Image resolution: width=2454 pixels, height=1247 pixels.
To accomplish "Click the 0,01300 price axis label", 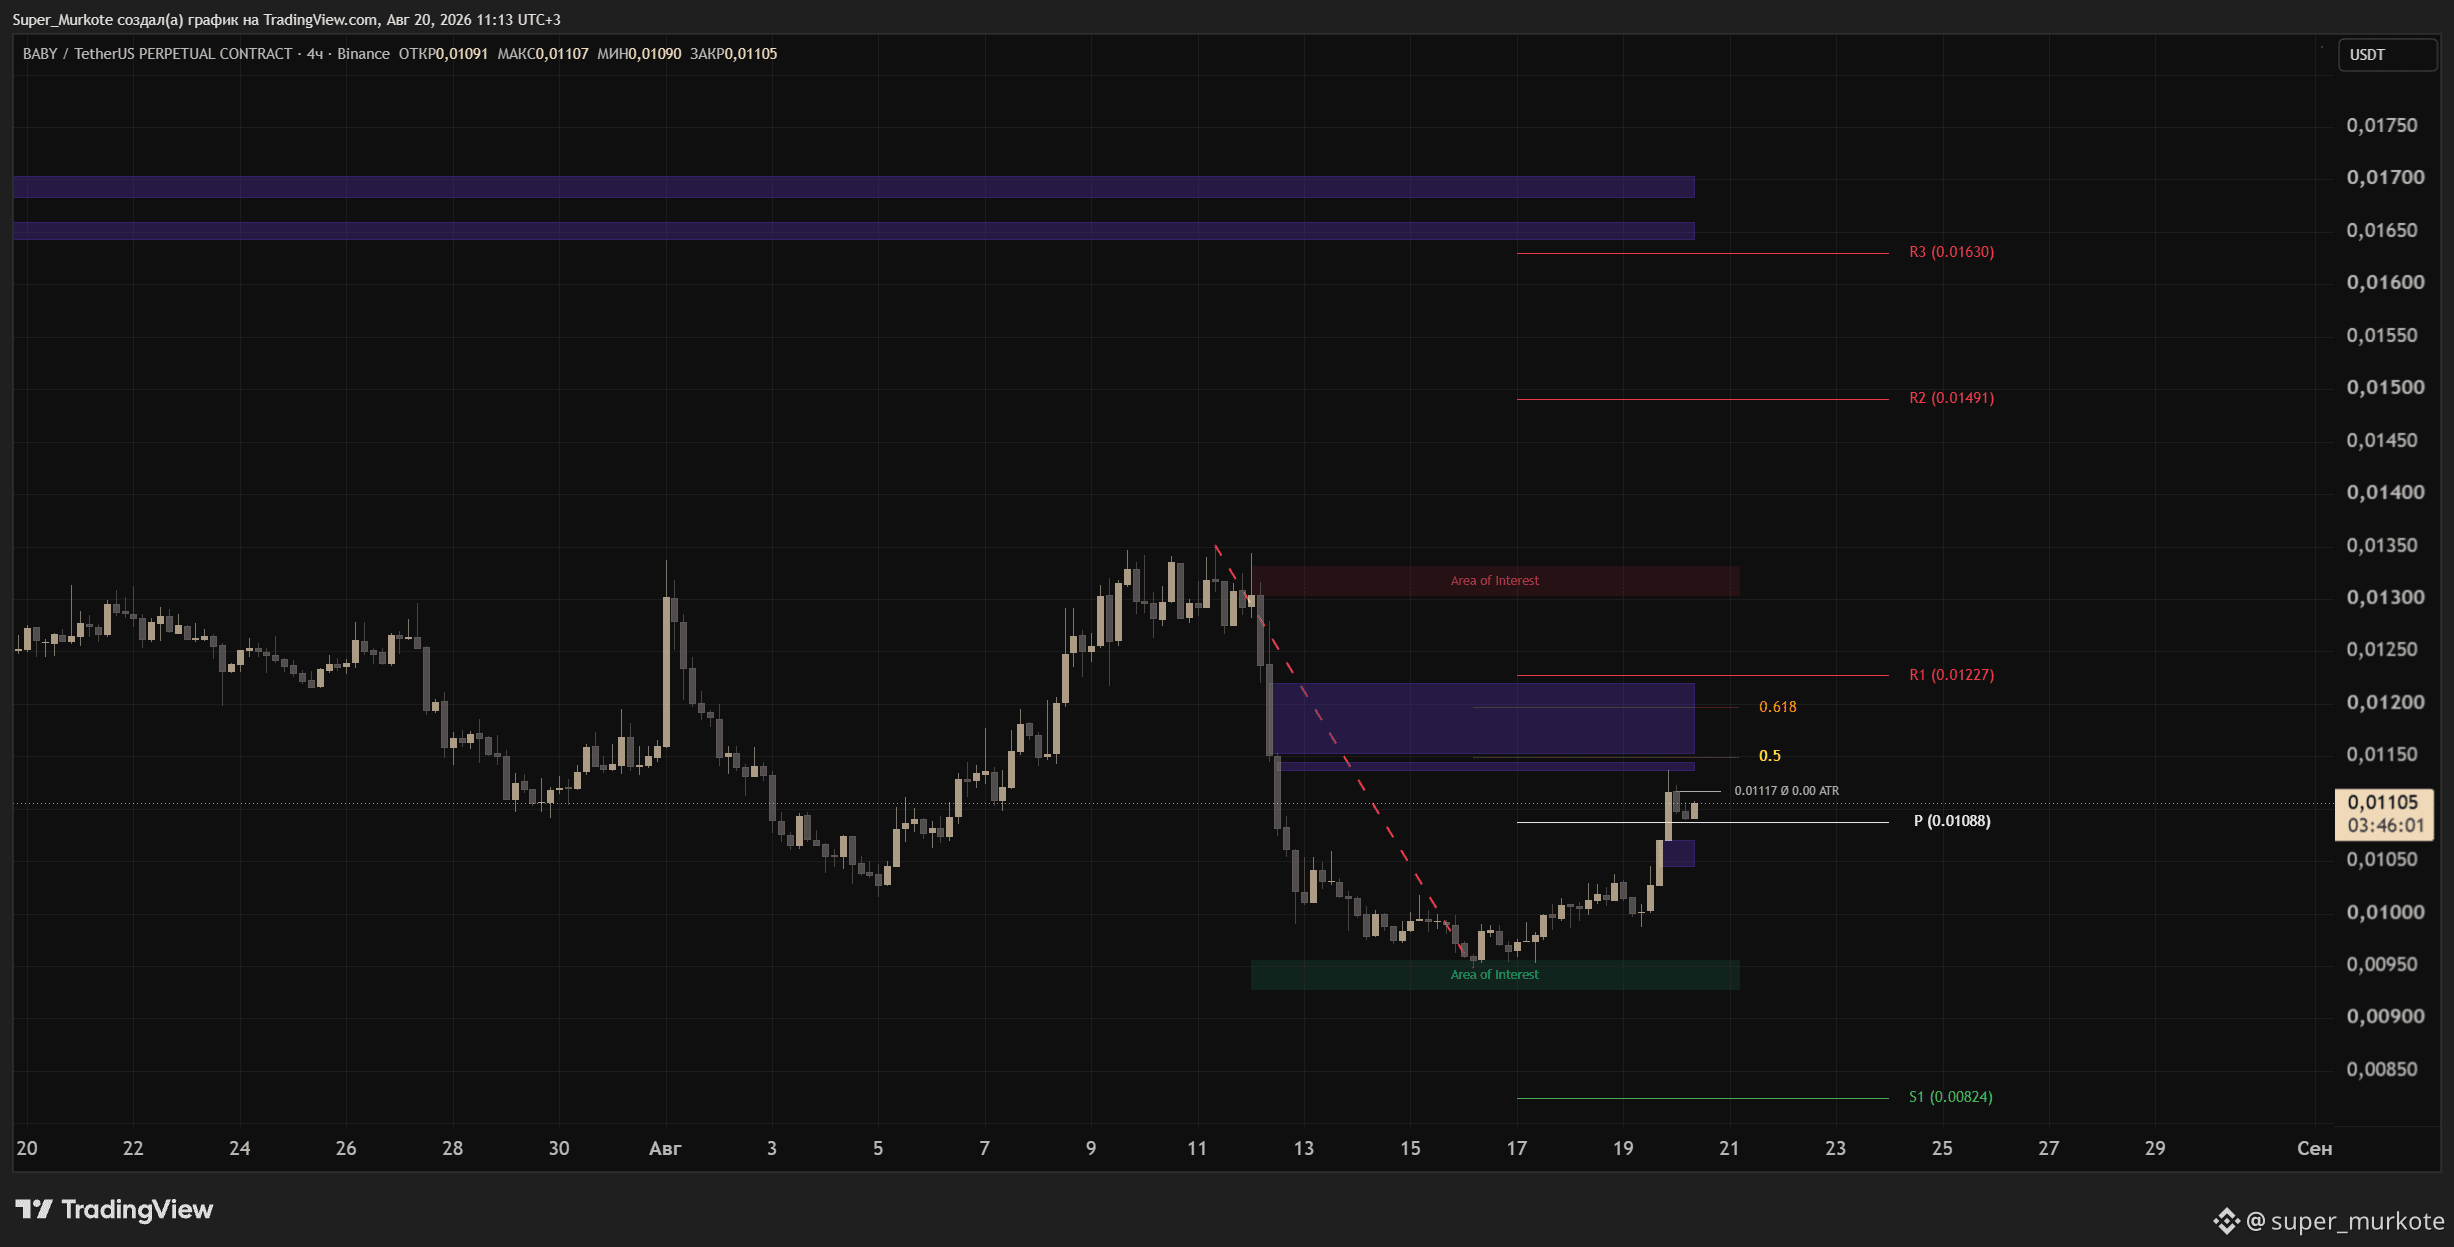I will click(x=2385, y=598).
